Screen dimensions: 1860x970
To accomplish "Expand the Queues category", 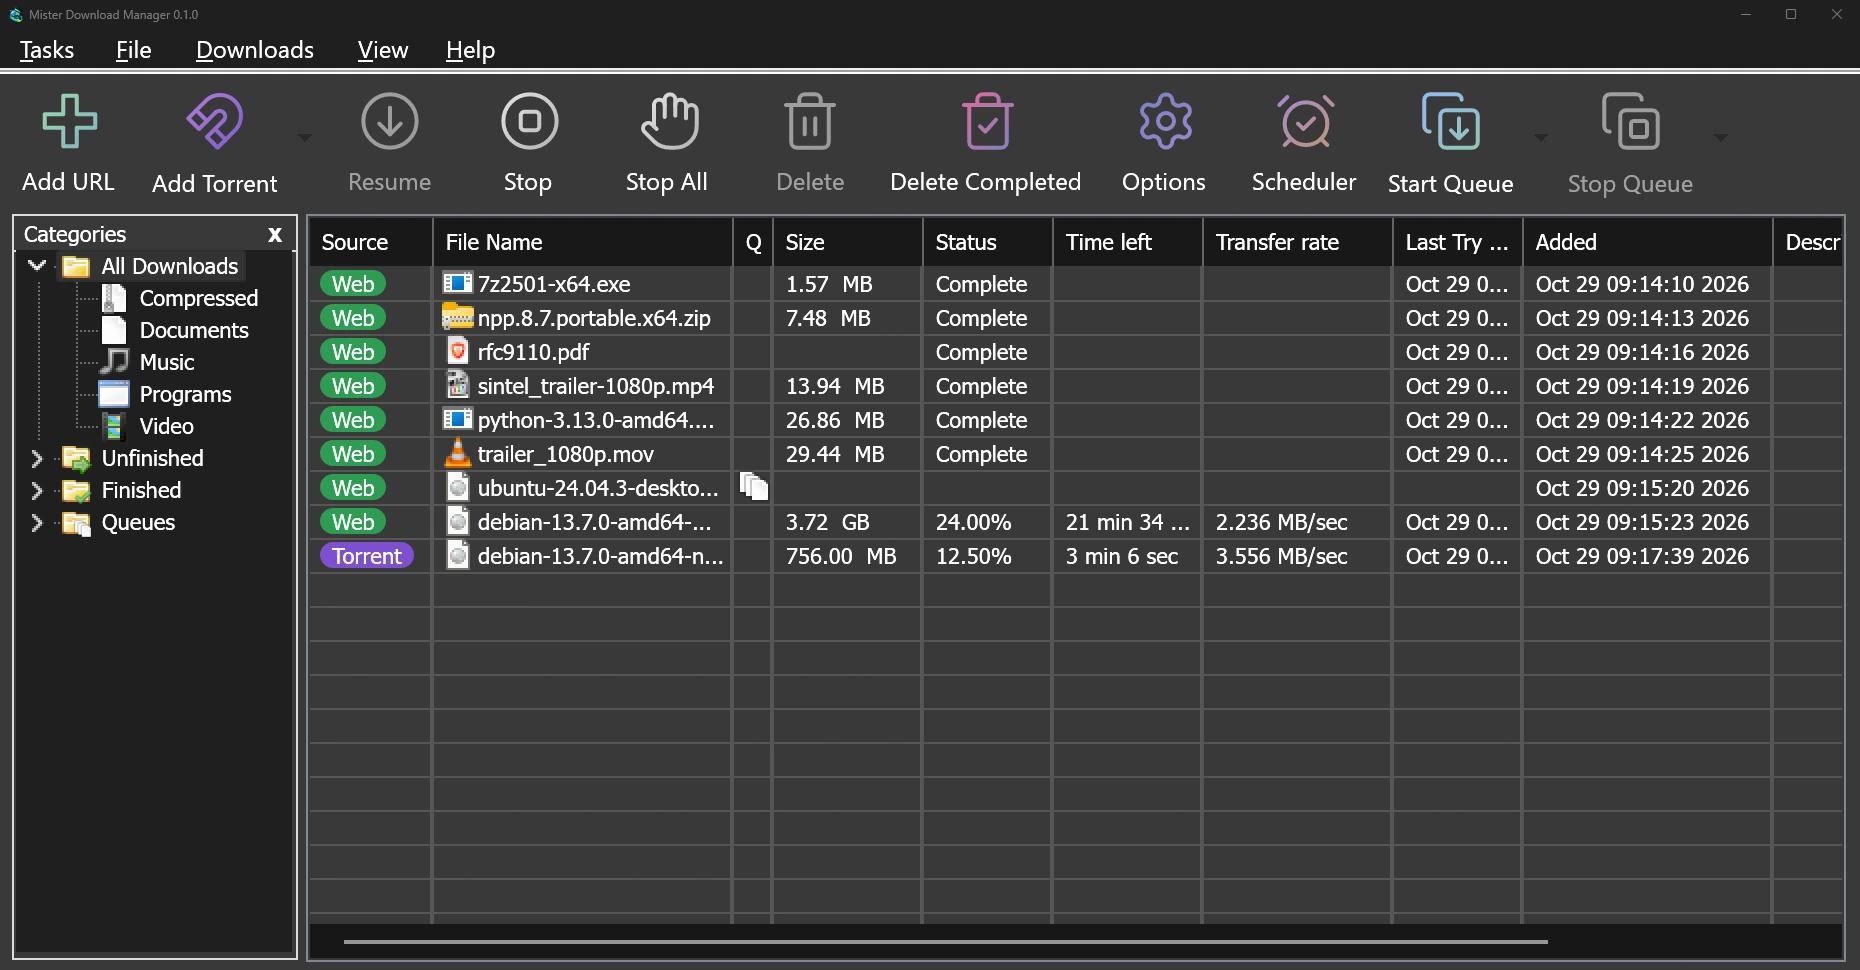I will pyautogui.click(x=37, y=522).
